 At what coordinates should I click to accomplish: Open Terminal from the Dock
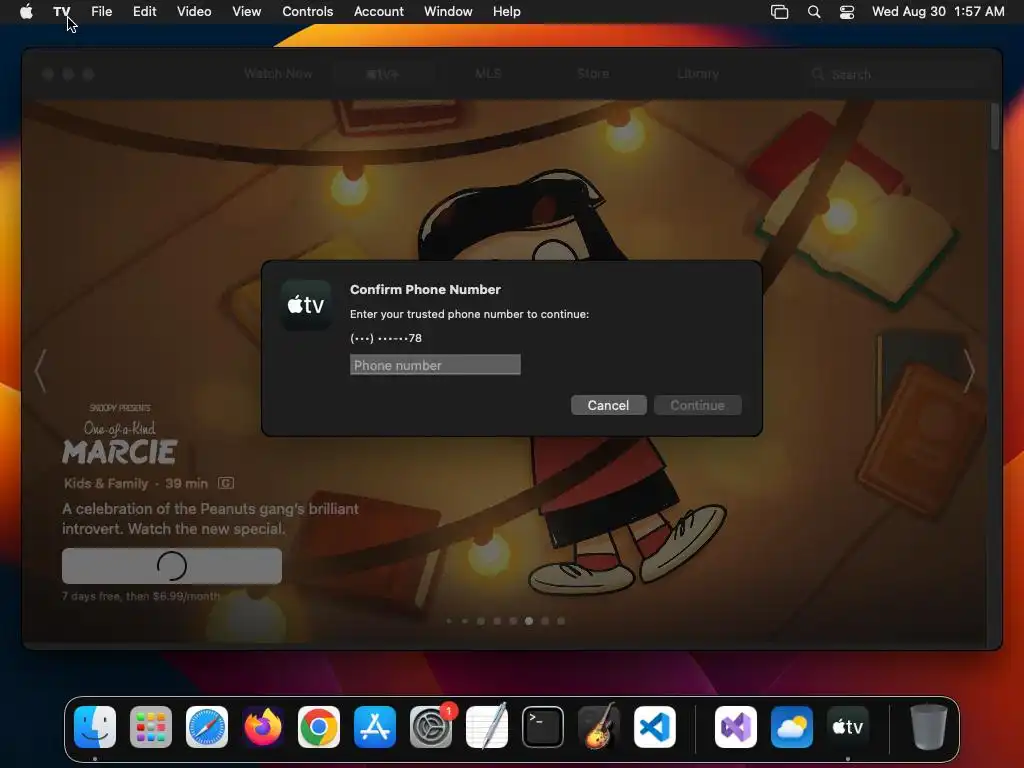(543, 727)
